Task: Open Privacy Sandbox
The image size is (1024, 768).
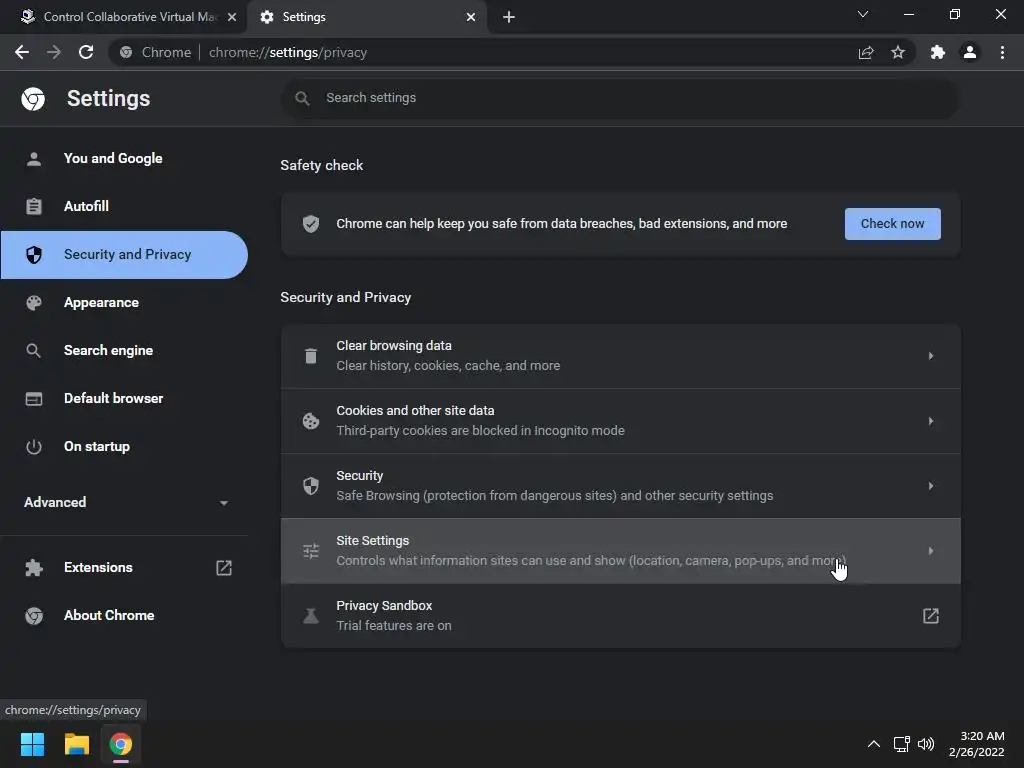Action: pos(620,616)
